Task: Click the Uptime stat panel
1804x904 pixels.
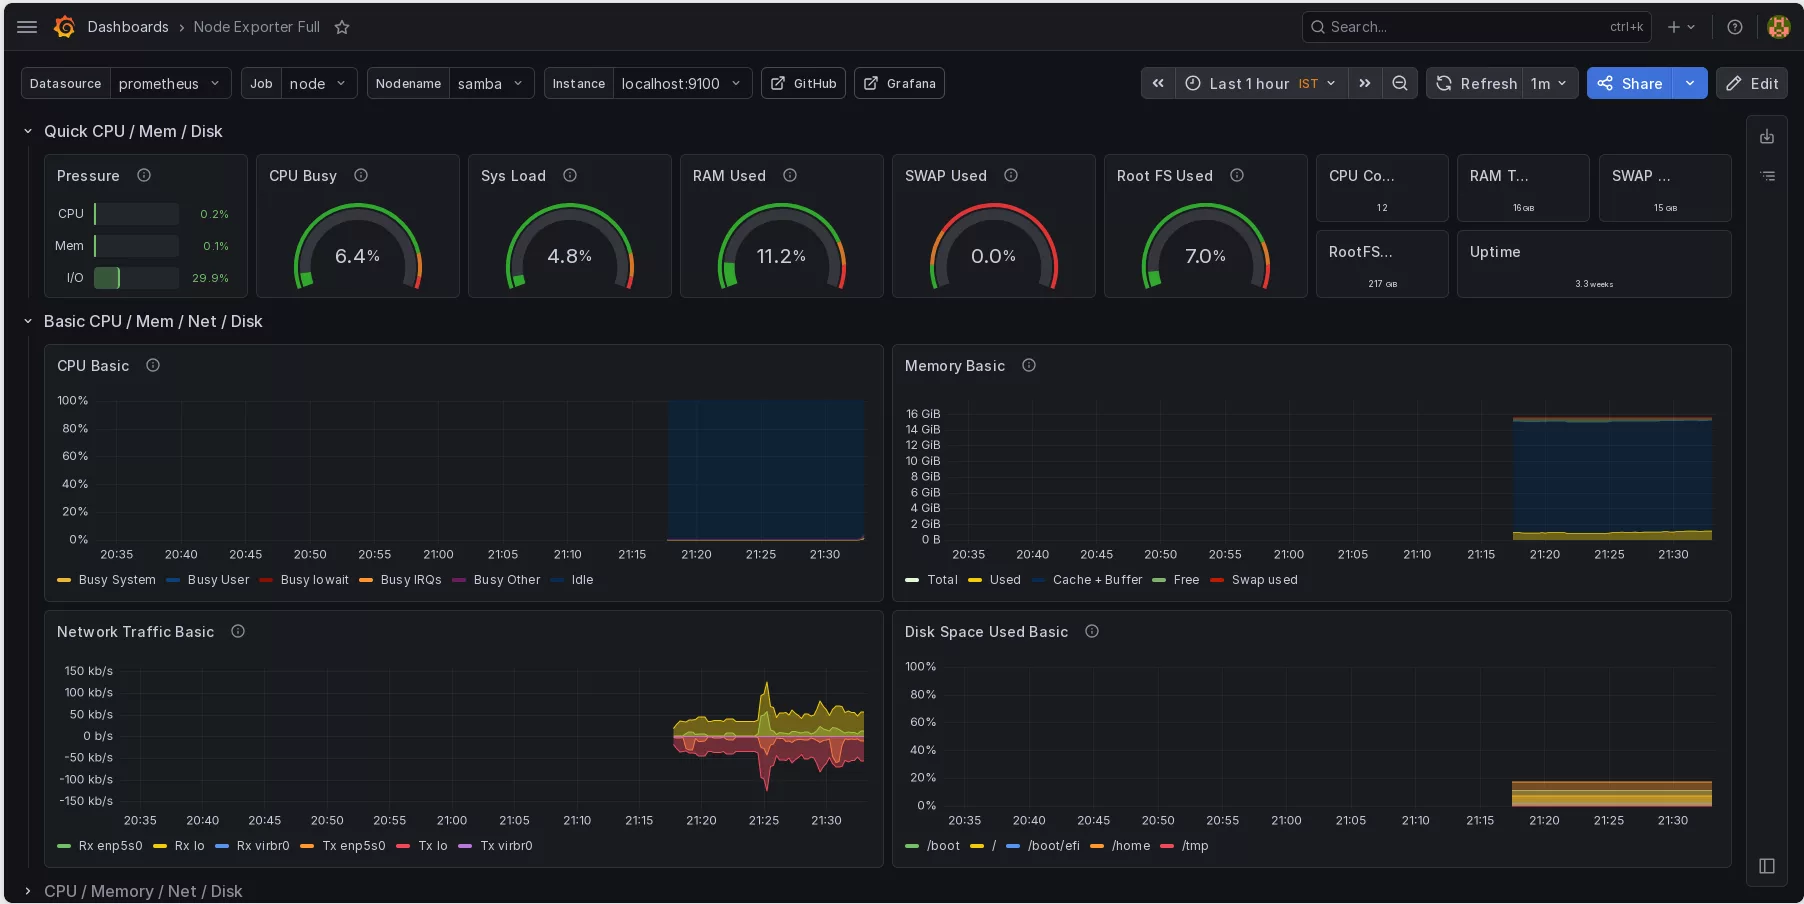Action: (1594, 264)
